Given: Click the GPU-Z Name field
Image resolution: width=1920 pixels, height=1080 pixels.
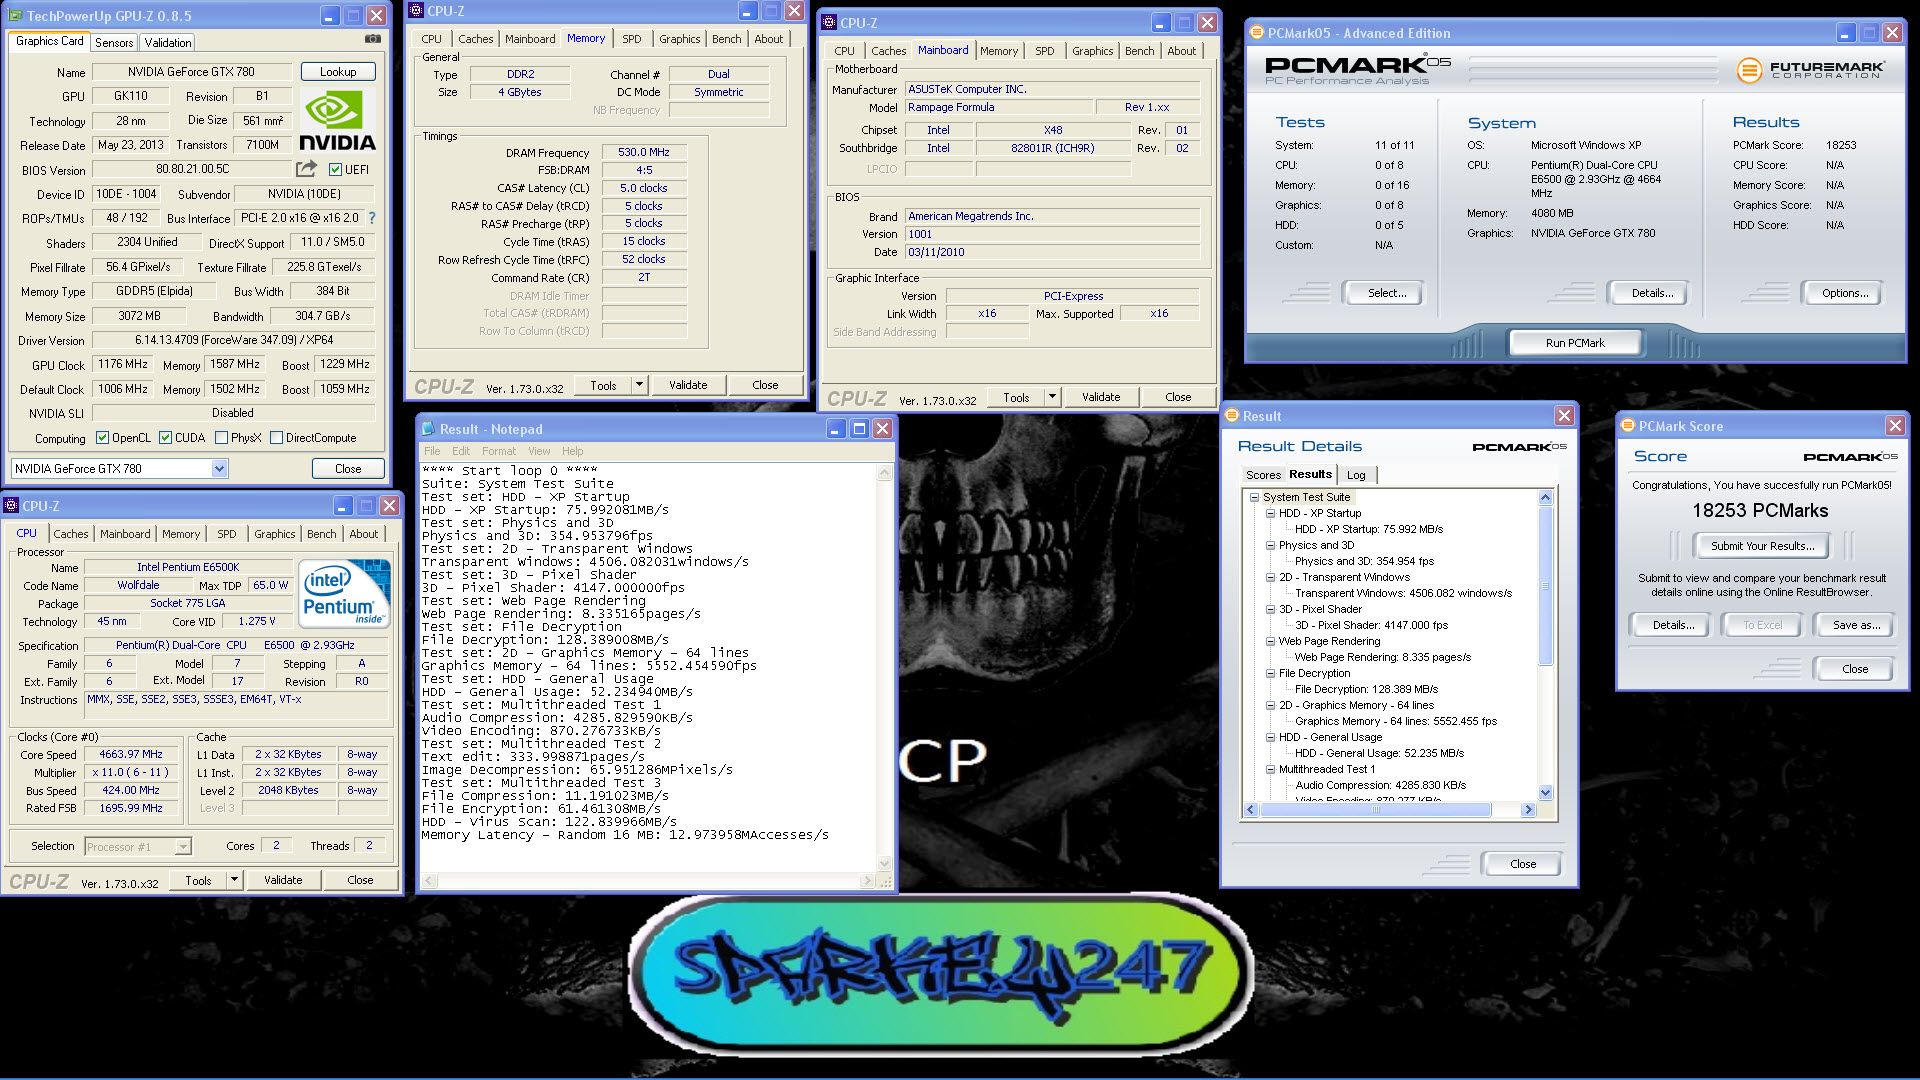Looking at the screenshot, I should (x=191, y=72).
